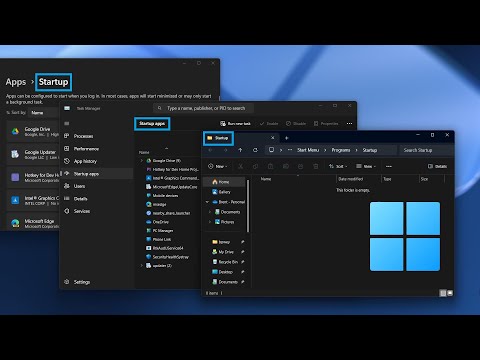The width and height of the screenshot is (480, 360).
Task: Click Programs in Explorer address breadcrumb
Action: tap(341, 150)
